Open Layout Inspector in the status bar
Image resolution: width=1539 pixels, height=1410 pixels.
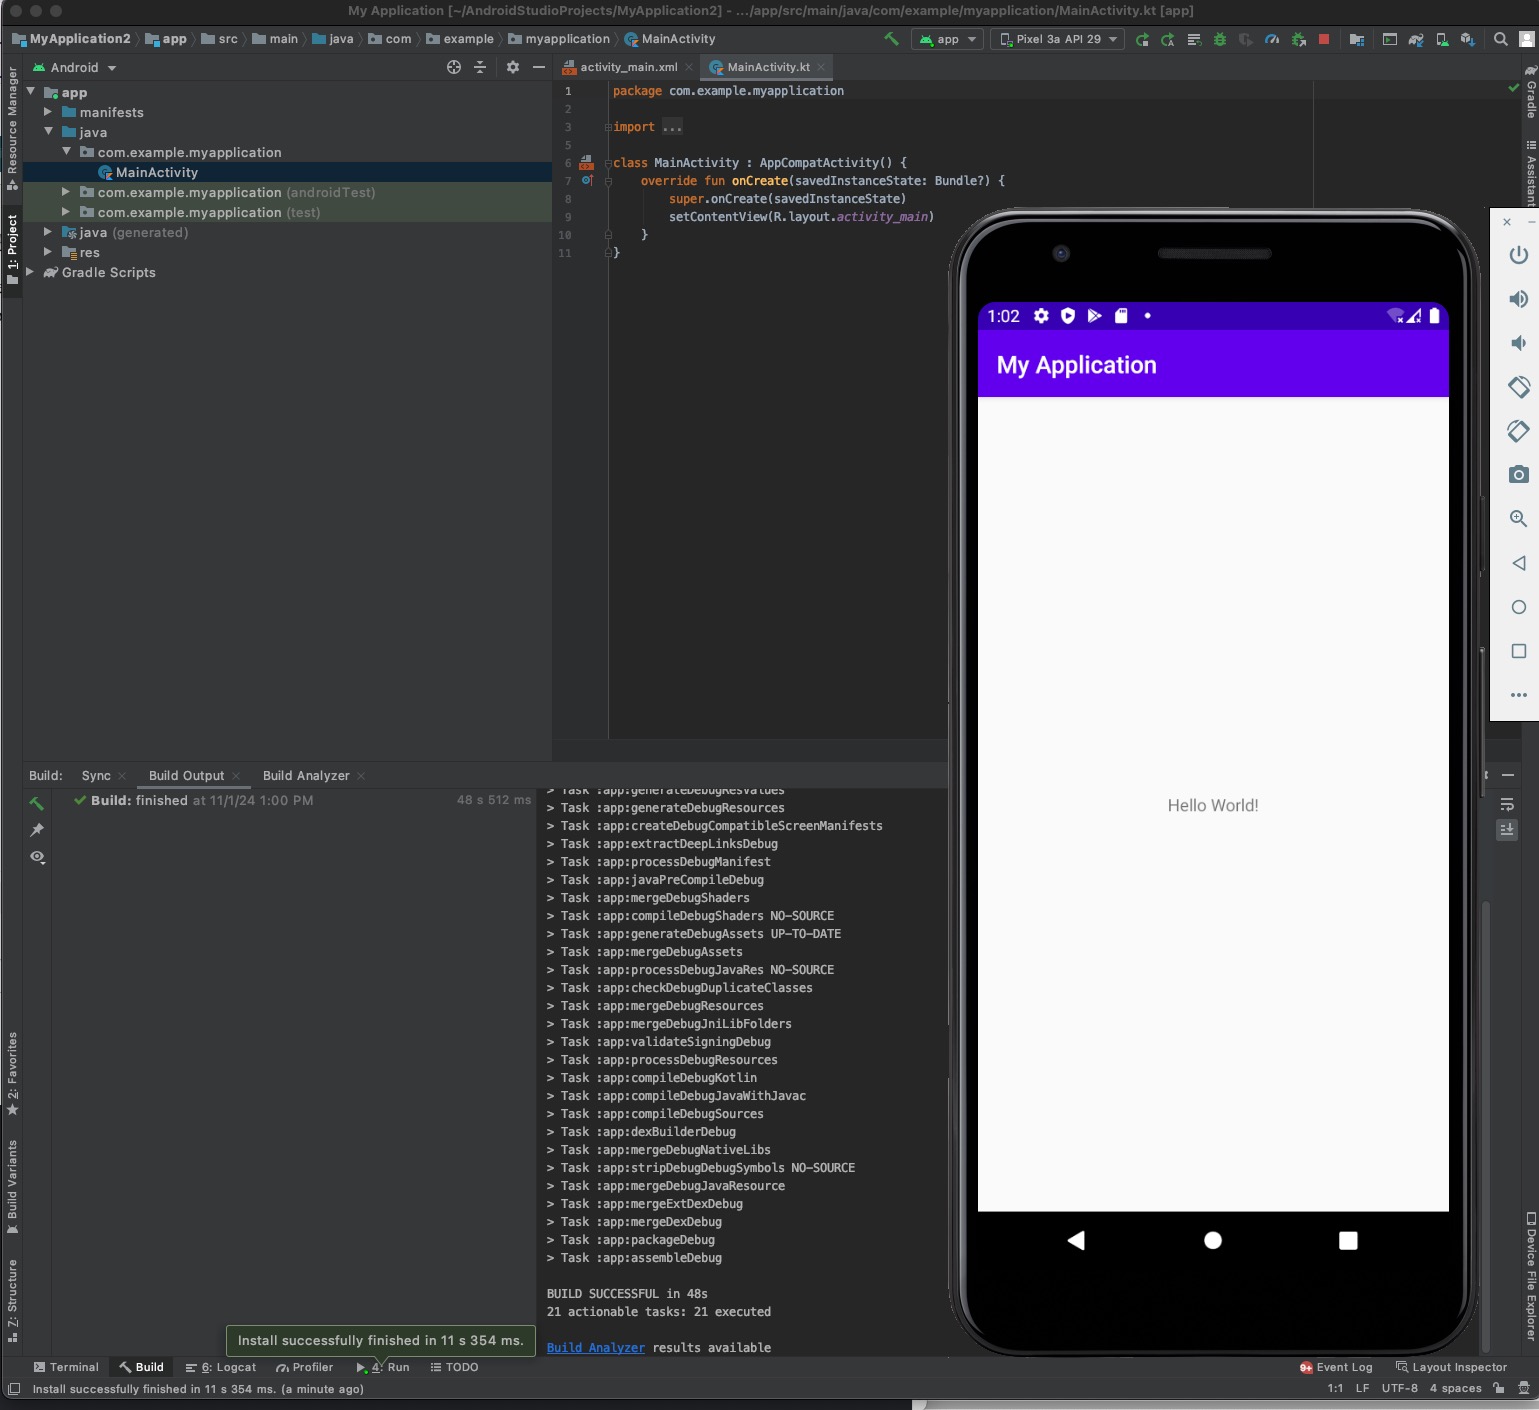[x=1459, y=1367]
